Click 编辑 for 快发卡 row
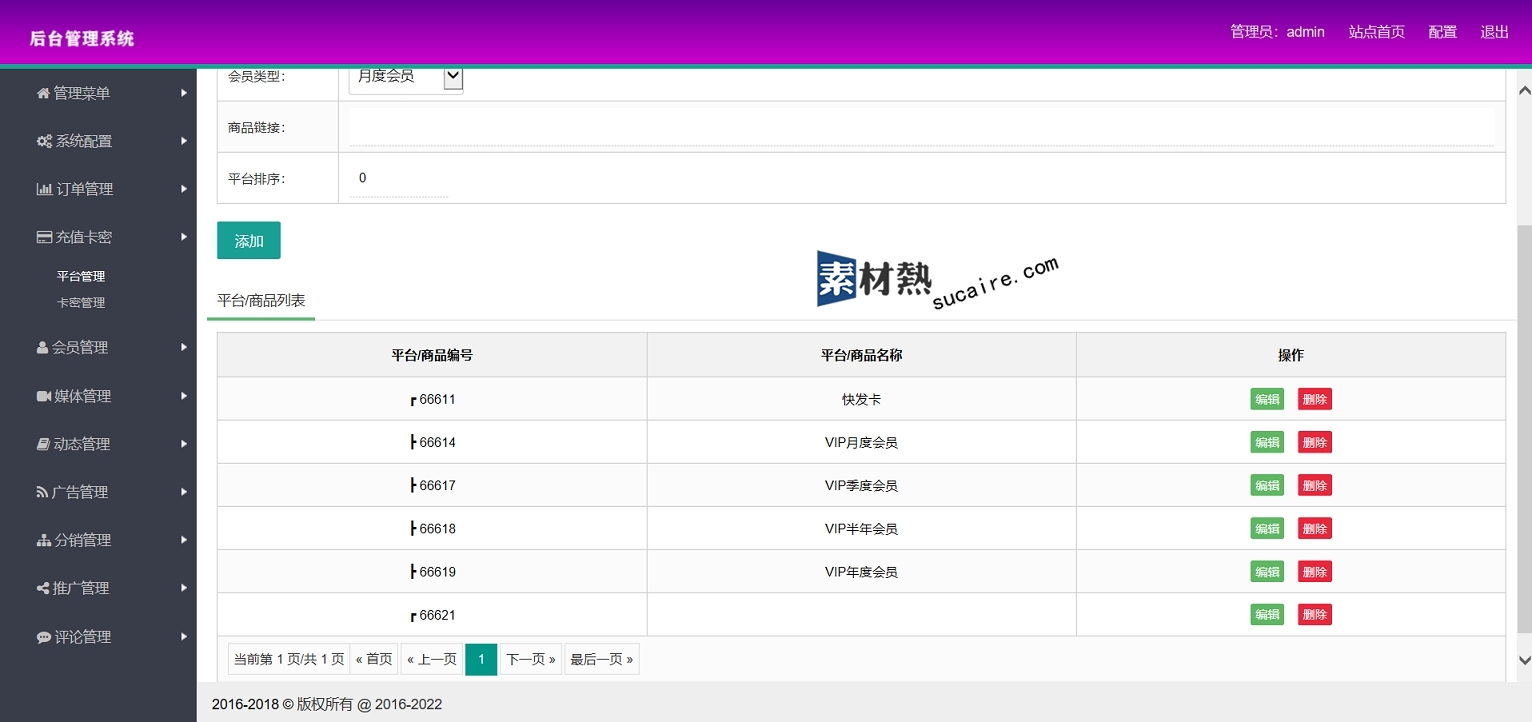The height and width of the screenshot is (722, 1532). 1267,399
